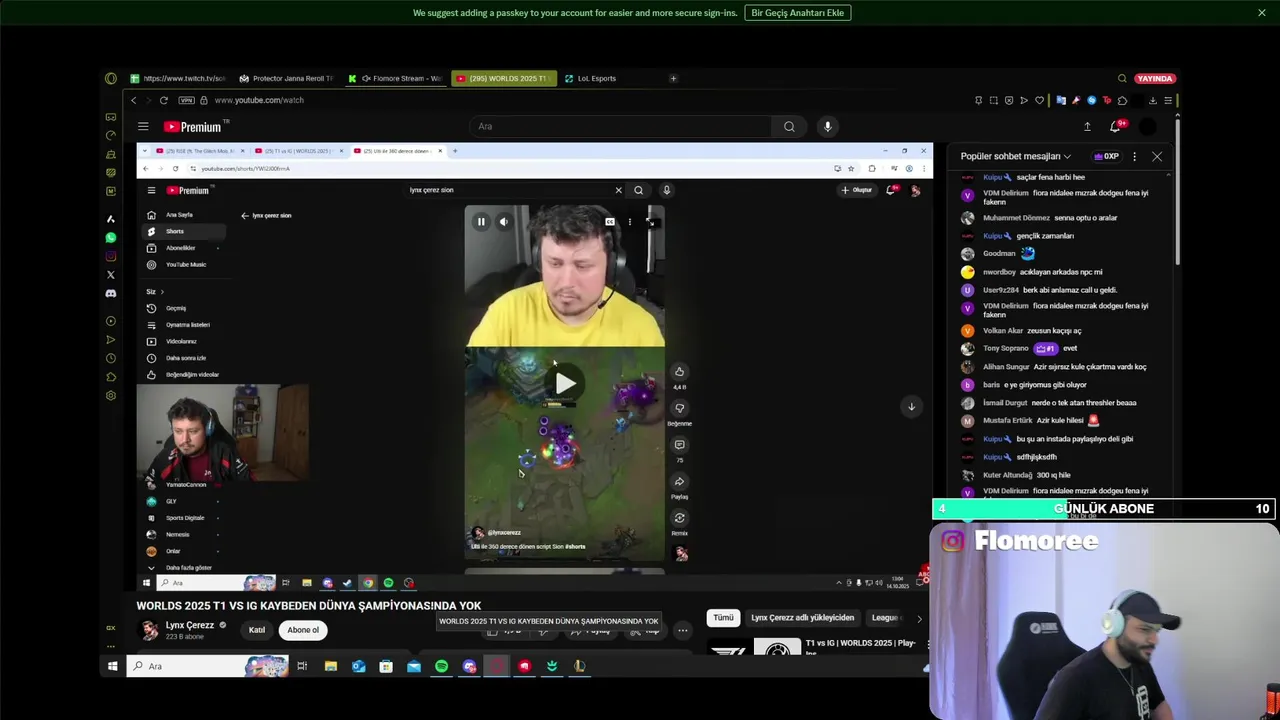This screenshot has height=720, width=1280.
Task: Open Opera sidebar settings gear
Action: pos(111,396)
